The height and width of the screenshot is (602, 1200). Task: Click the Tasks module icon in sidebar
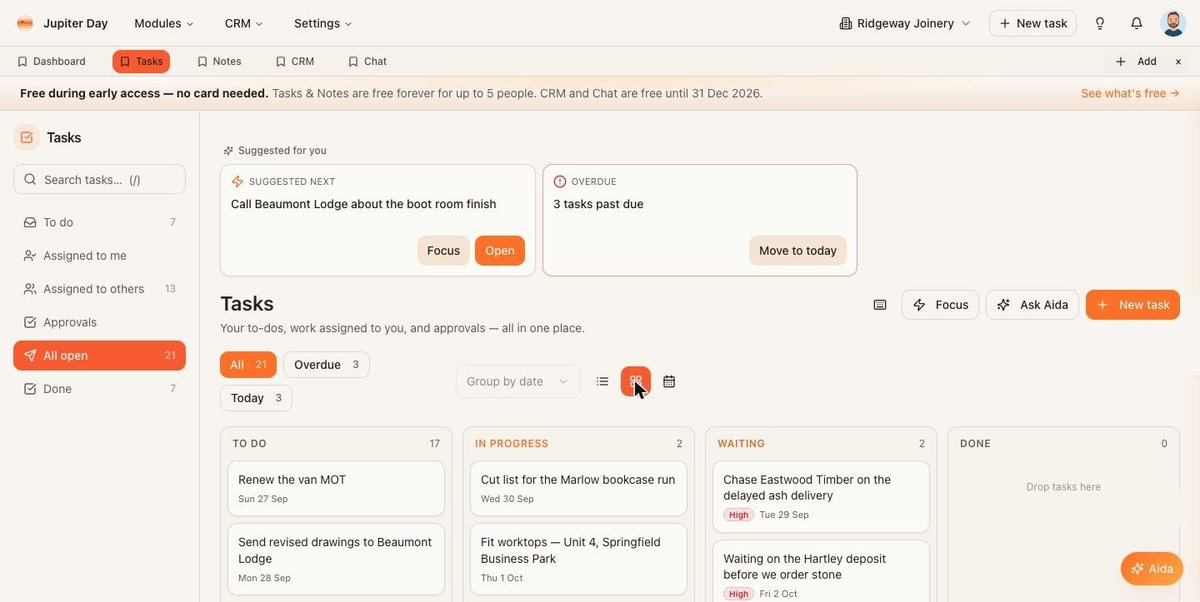coord(27,137)
